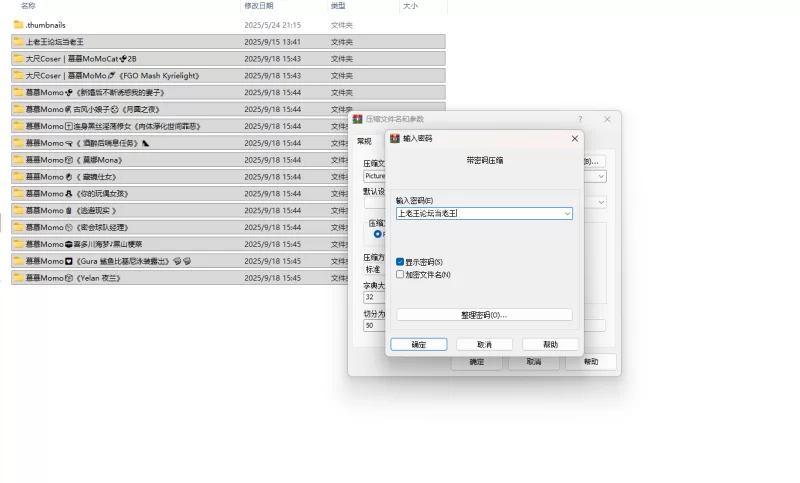Click folder icon of 上老王论坛当老王 row
800x483 pixels.
[18, 41]
